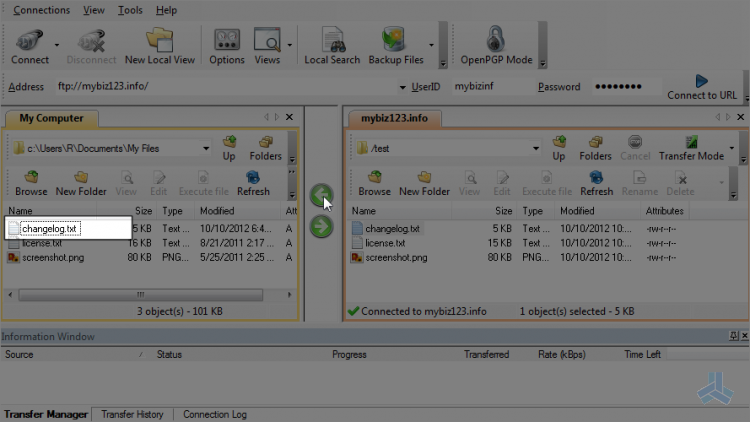
Task: Click the Backup Files icon
Action: (396, 46)
